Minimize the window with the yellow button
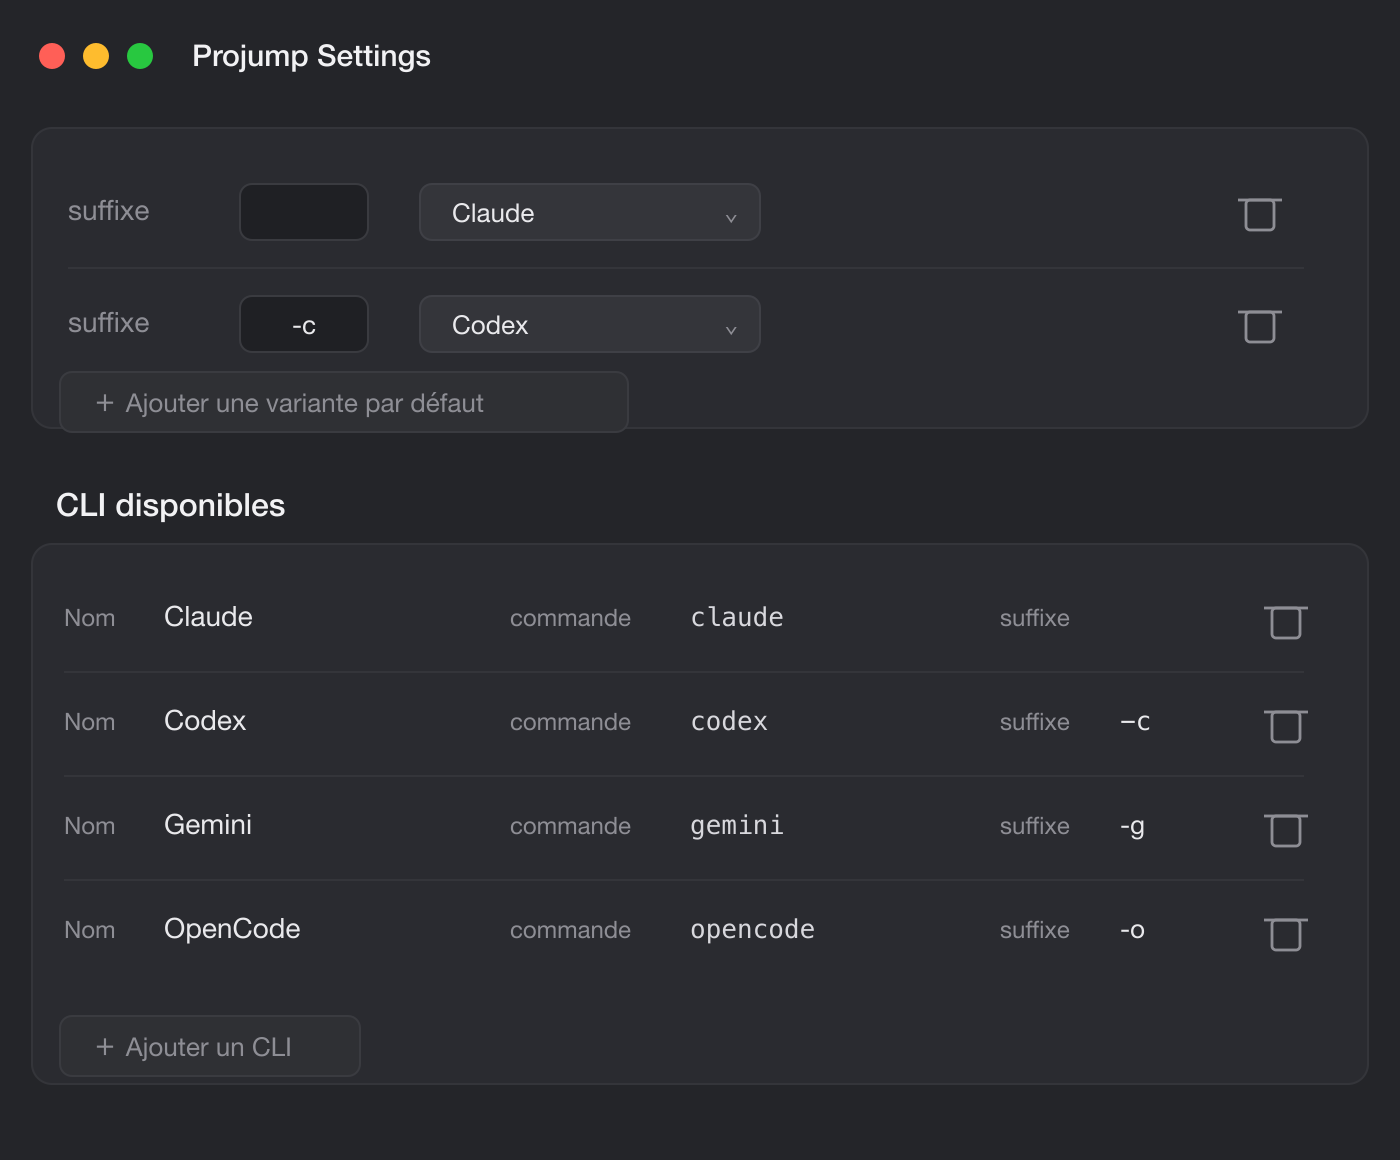 tap(96, 56)
